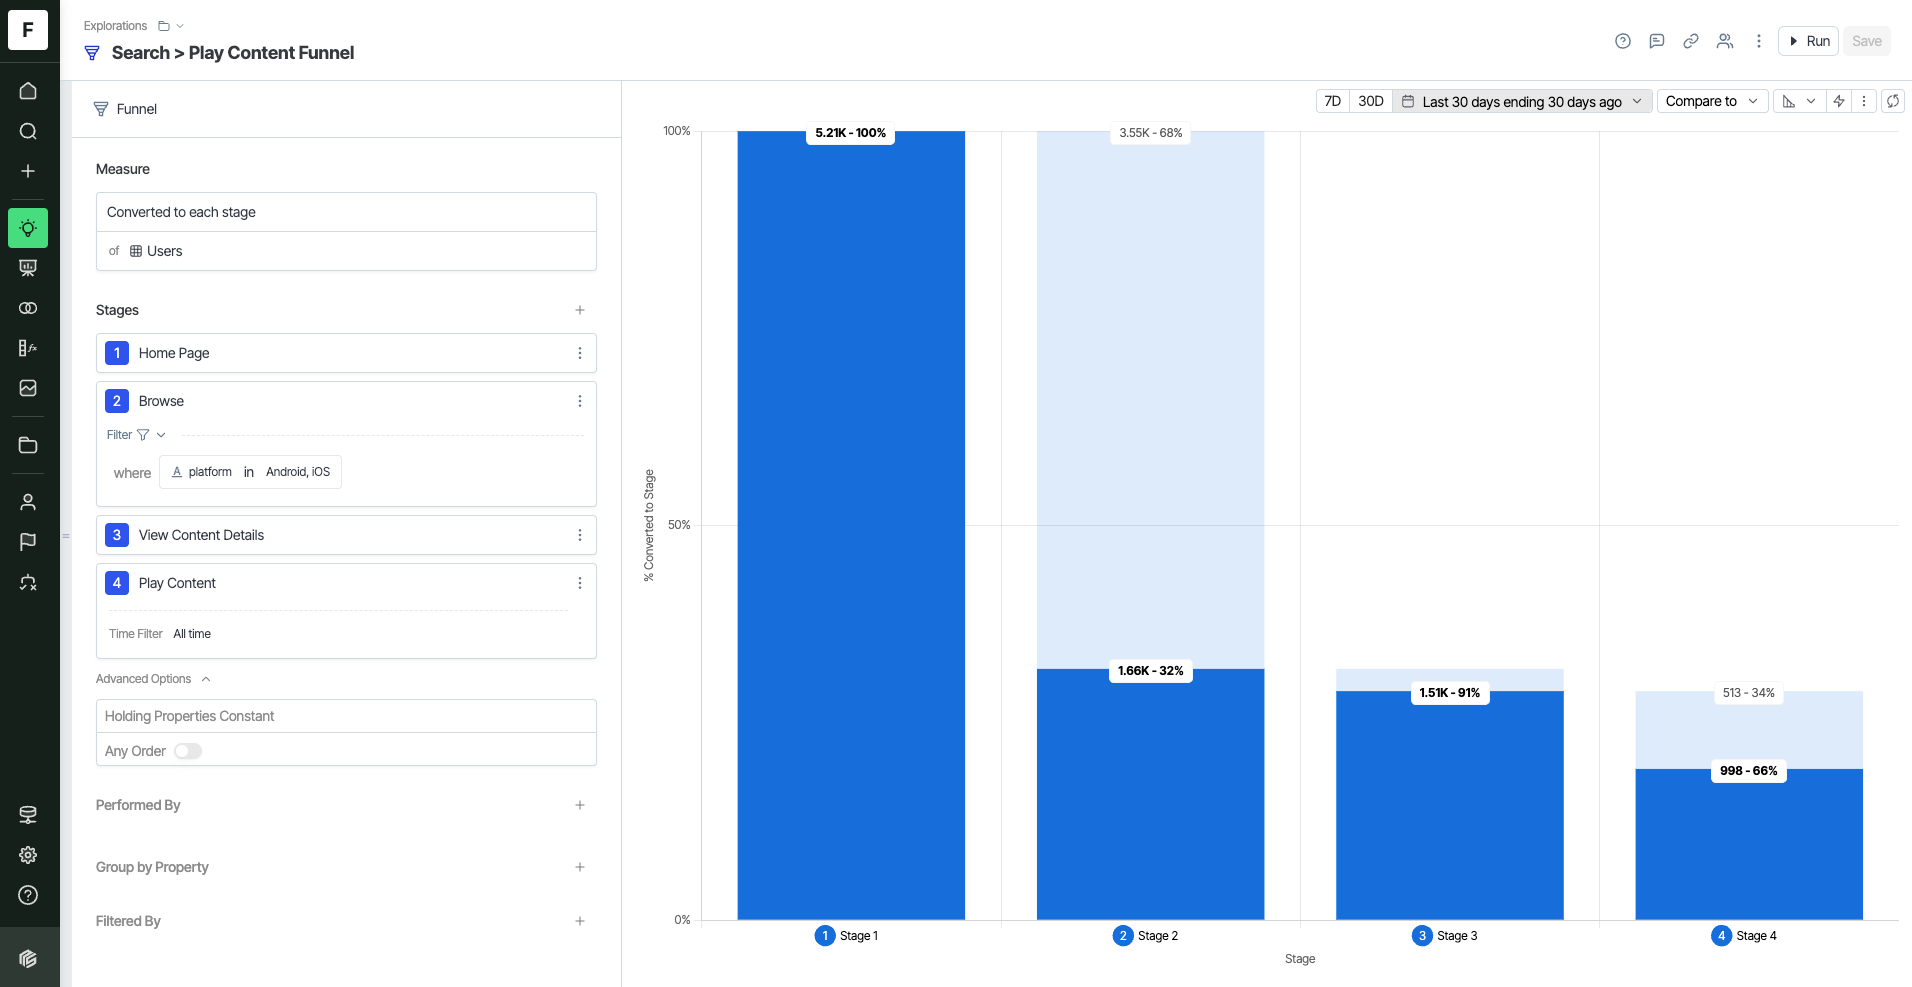Open the folder icon in sidebar
This screenshot has height=987, width=1912.
tap(28, 445)
